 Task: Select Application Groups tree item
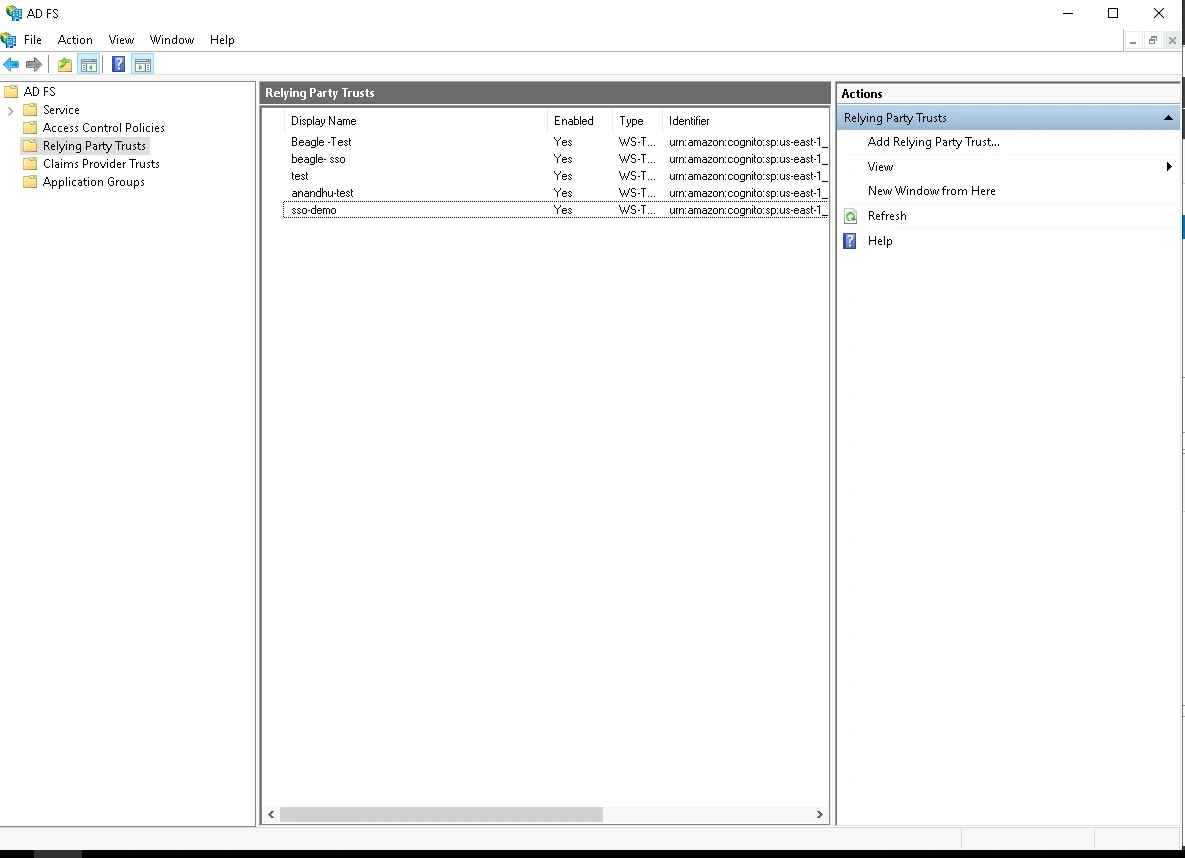(94, 182)
